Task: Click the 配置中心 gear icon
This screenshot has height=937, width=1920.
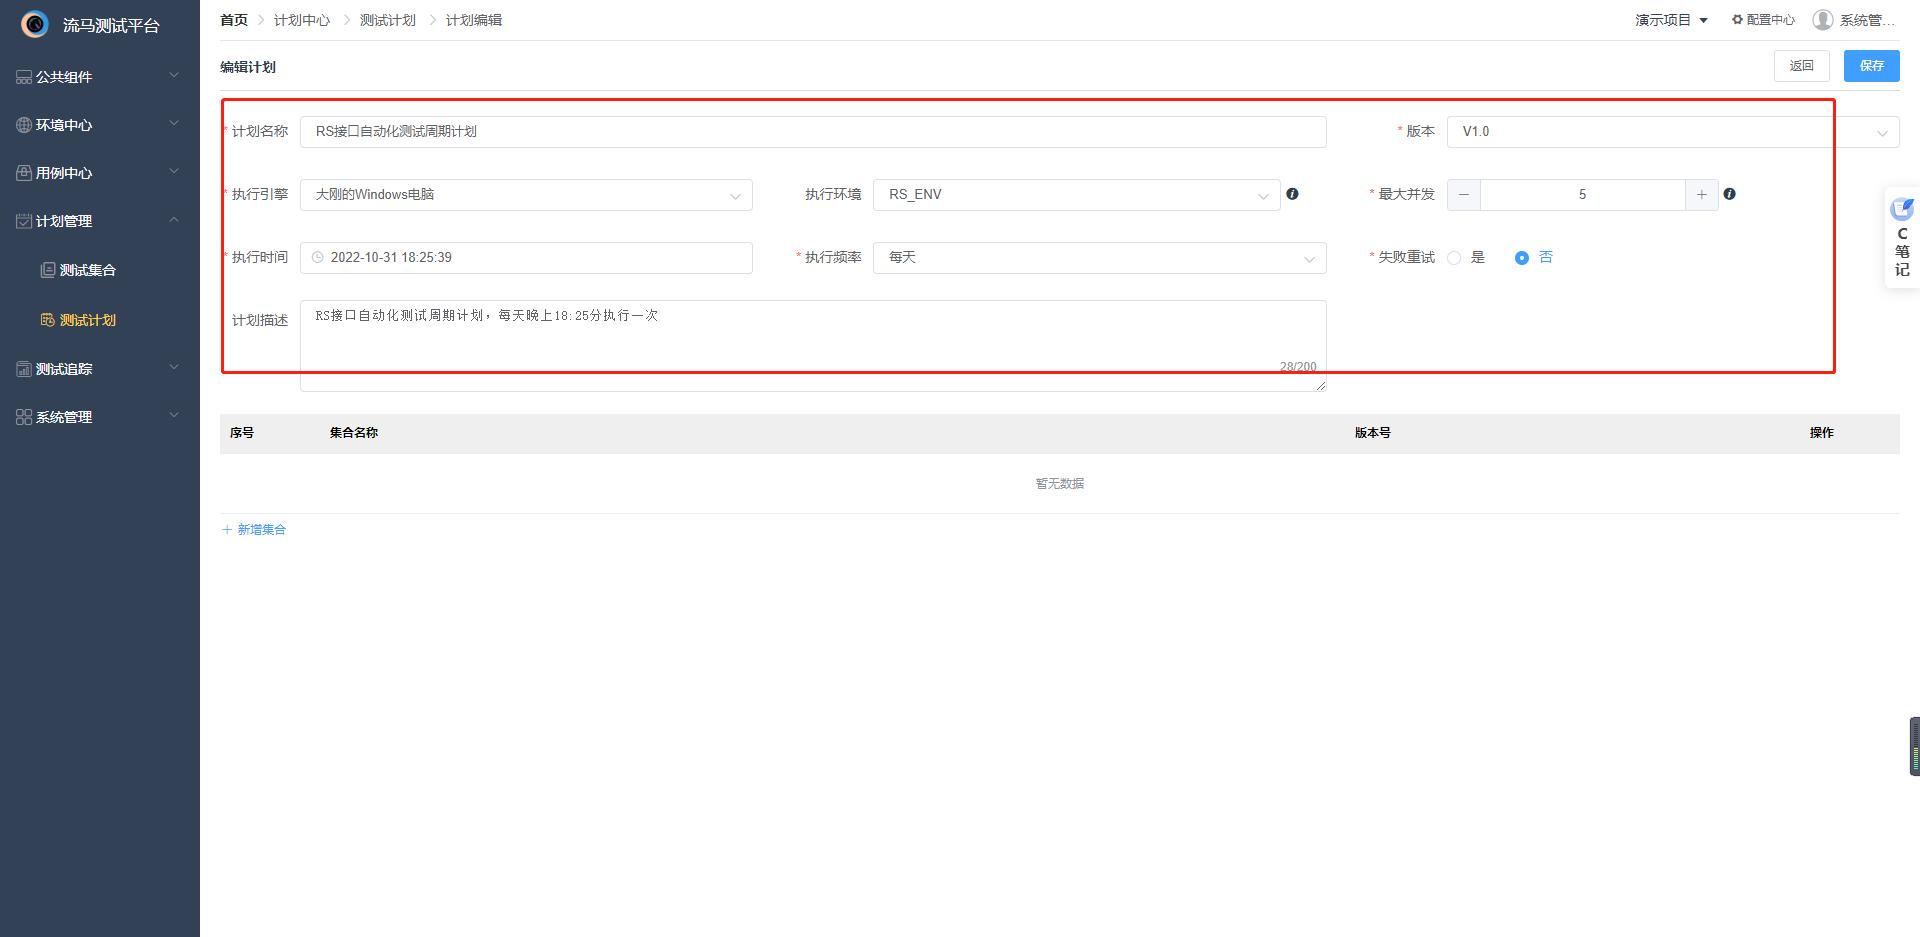Action: [1737, 20]
